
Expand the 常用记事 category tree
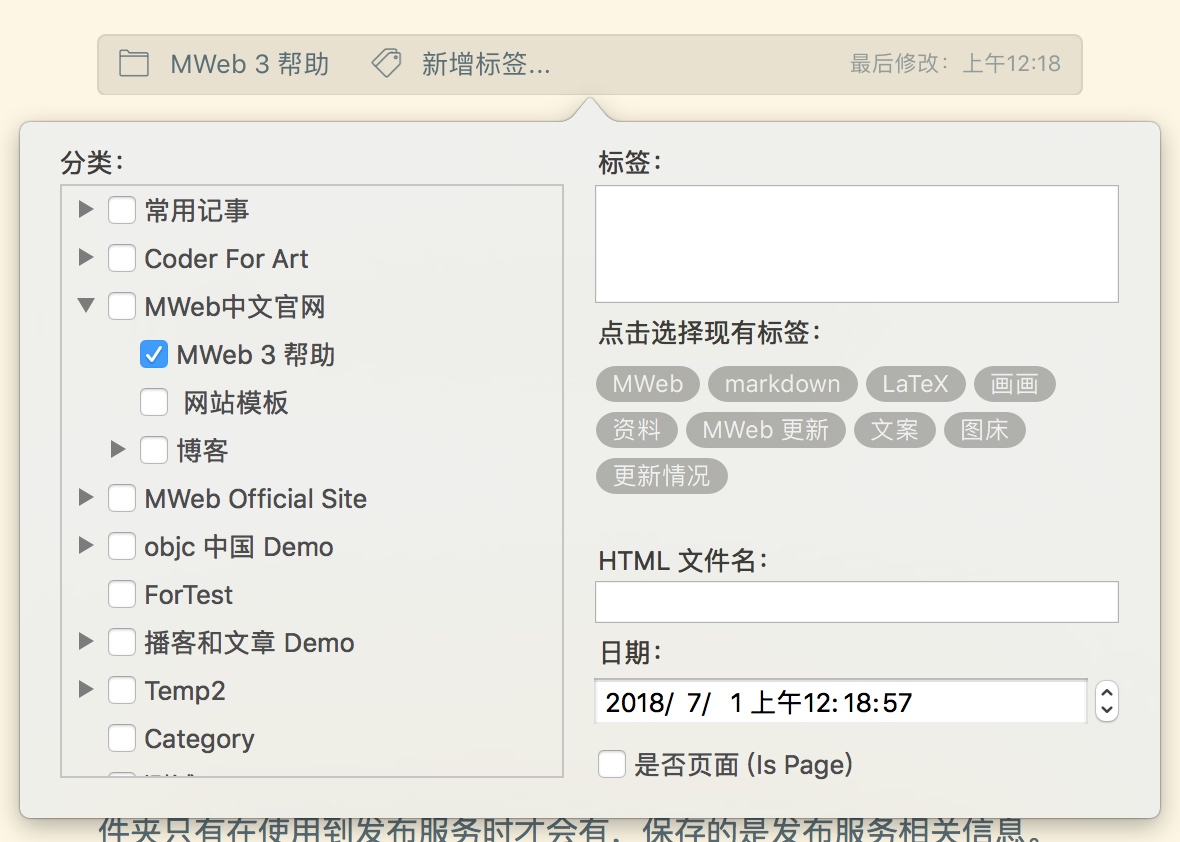click(86, 210)
